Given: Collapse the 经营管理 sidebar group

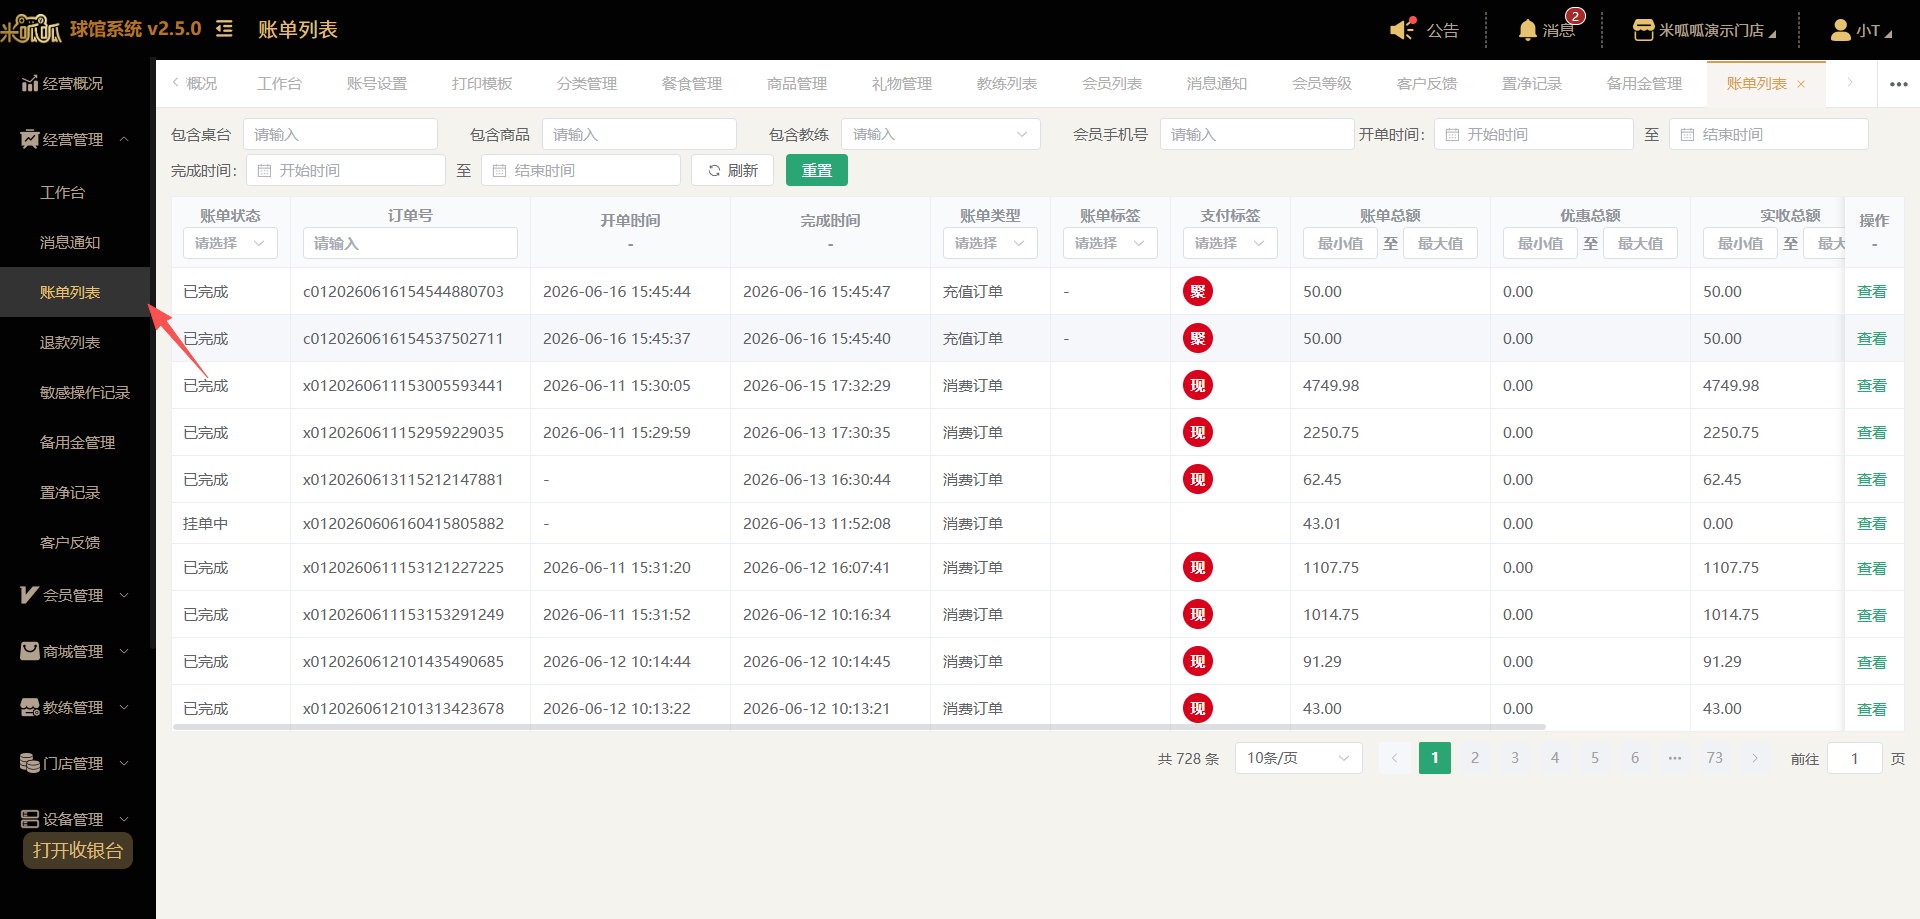Looking at the screenshot, I should (75, 139).
